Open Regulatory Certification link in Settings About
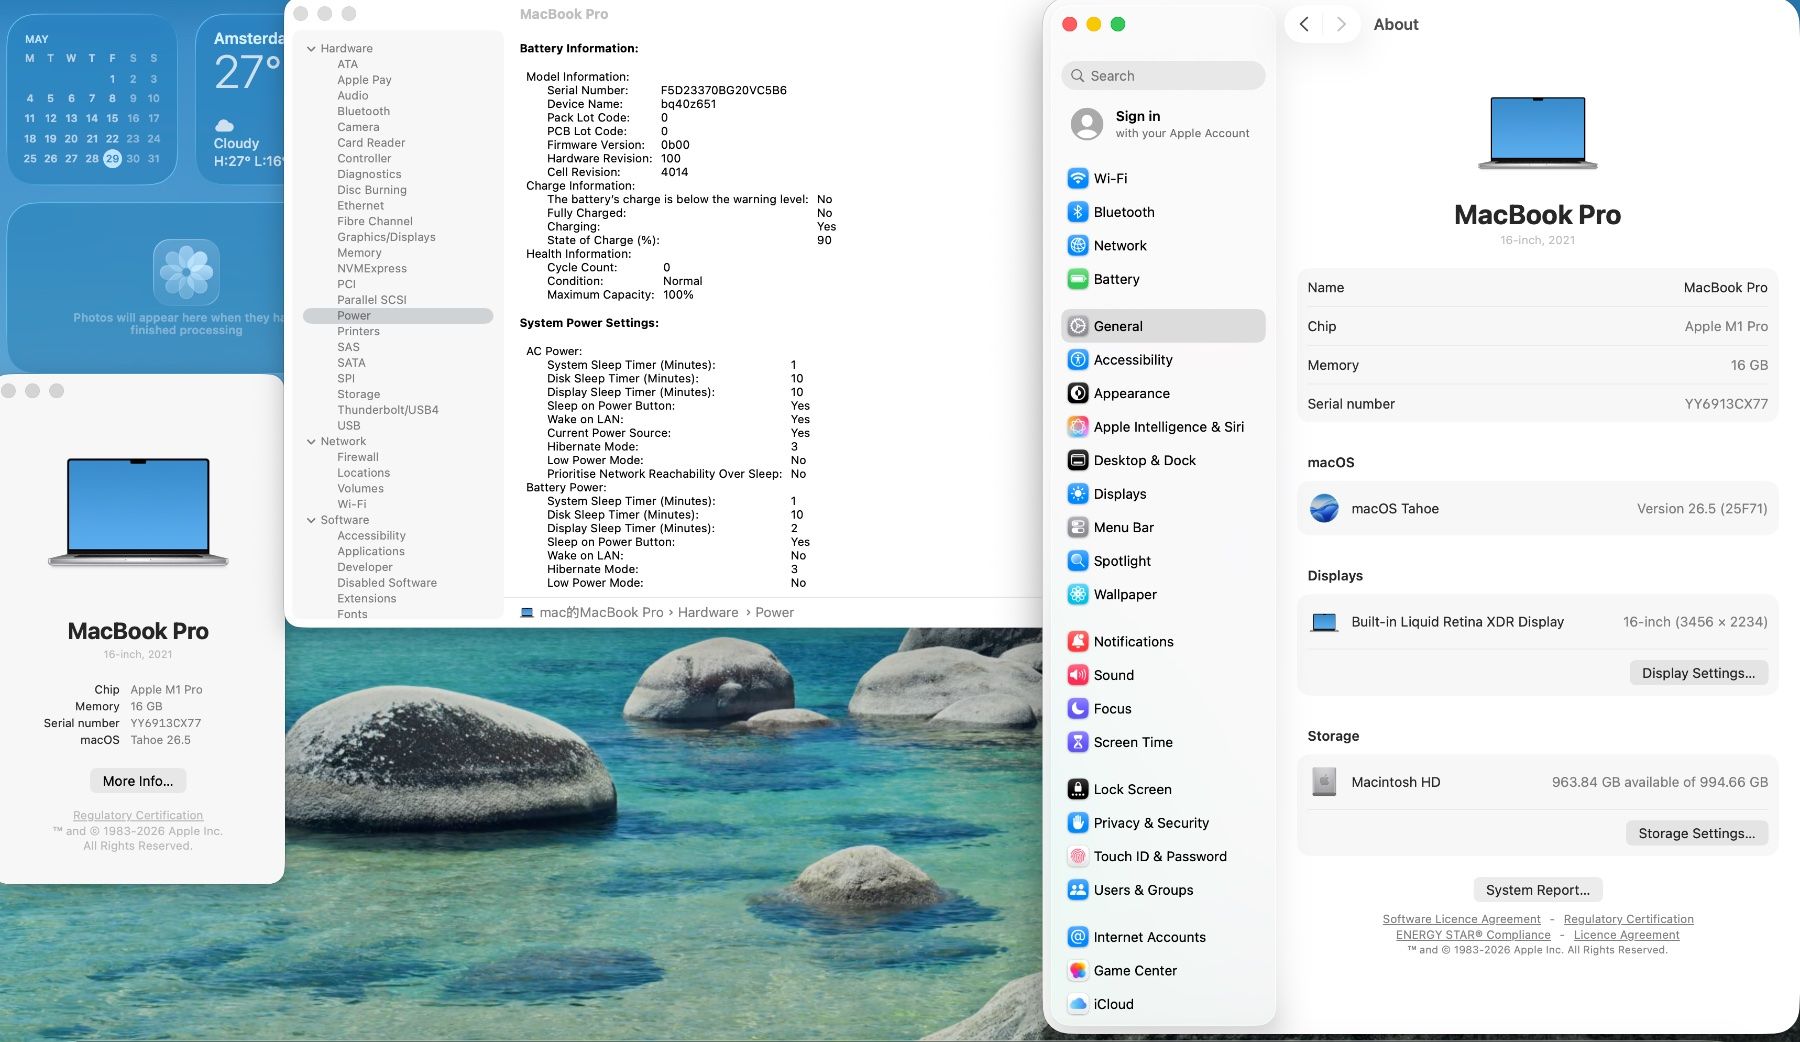This screenshot has height=1042, width=1800. coord(1628,919)
